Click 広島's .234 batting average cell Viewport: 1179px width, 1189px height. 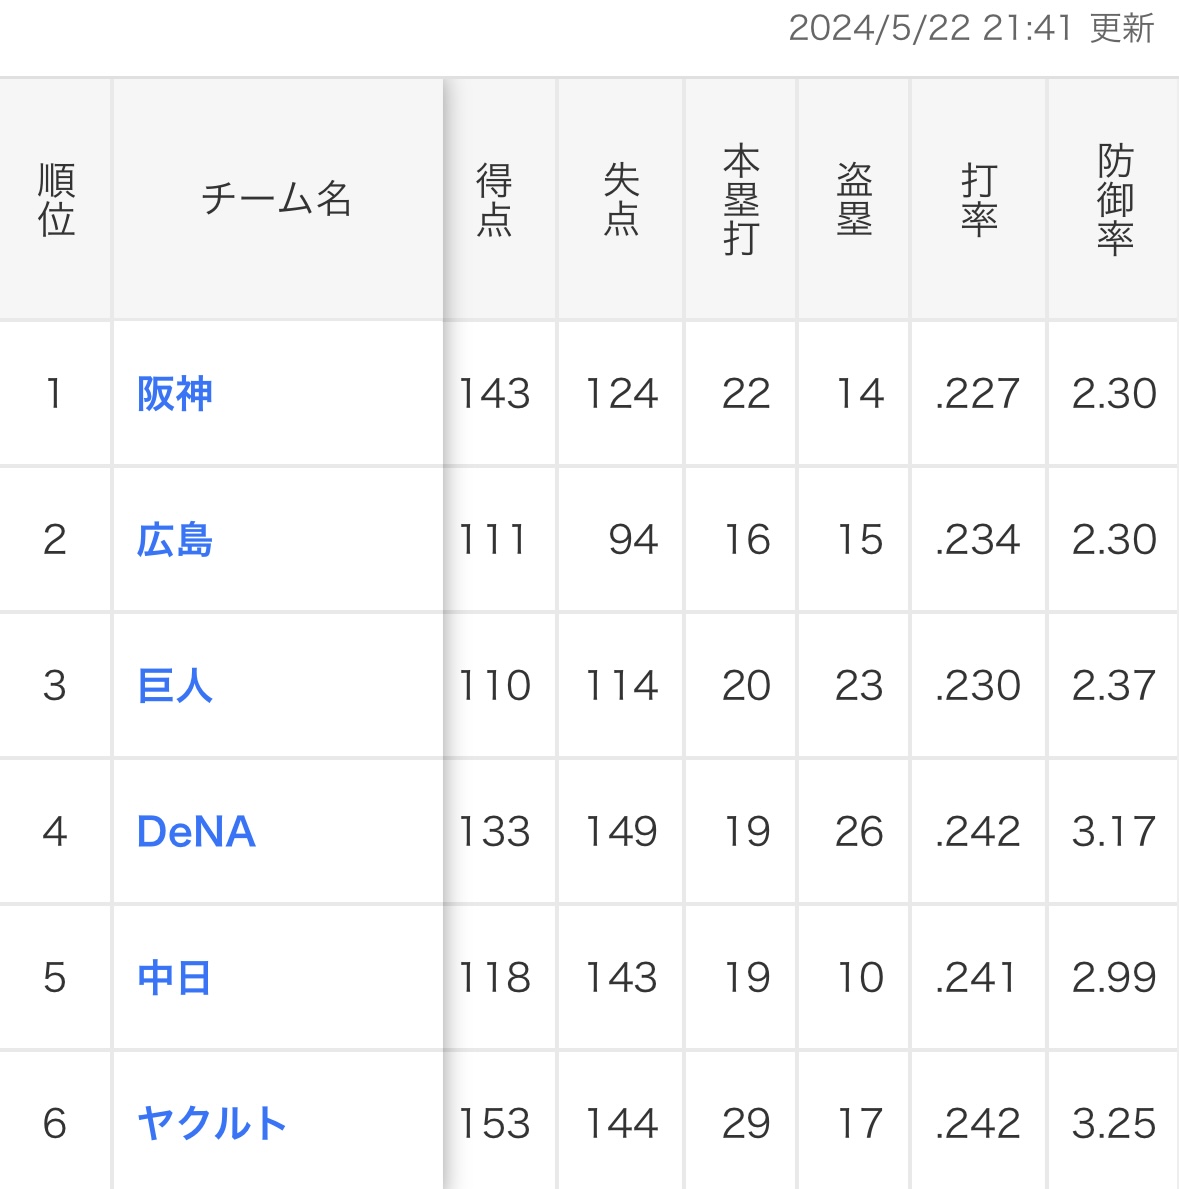pyautogui.click(x=978, y=540)
